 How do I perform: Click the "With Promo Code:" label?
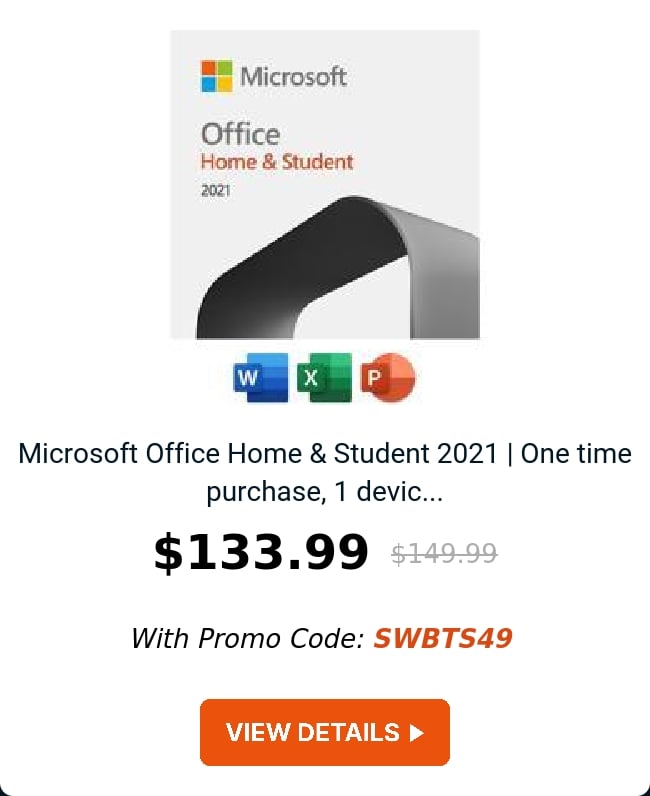(247, 638)
